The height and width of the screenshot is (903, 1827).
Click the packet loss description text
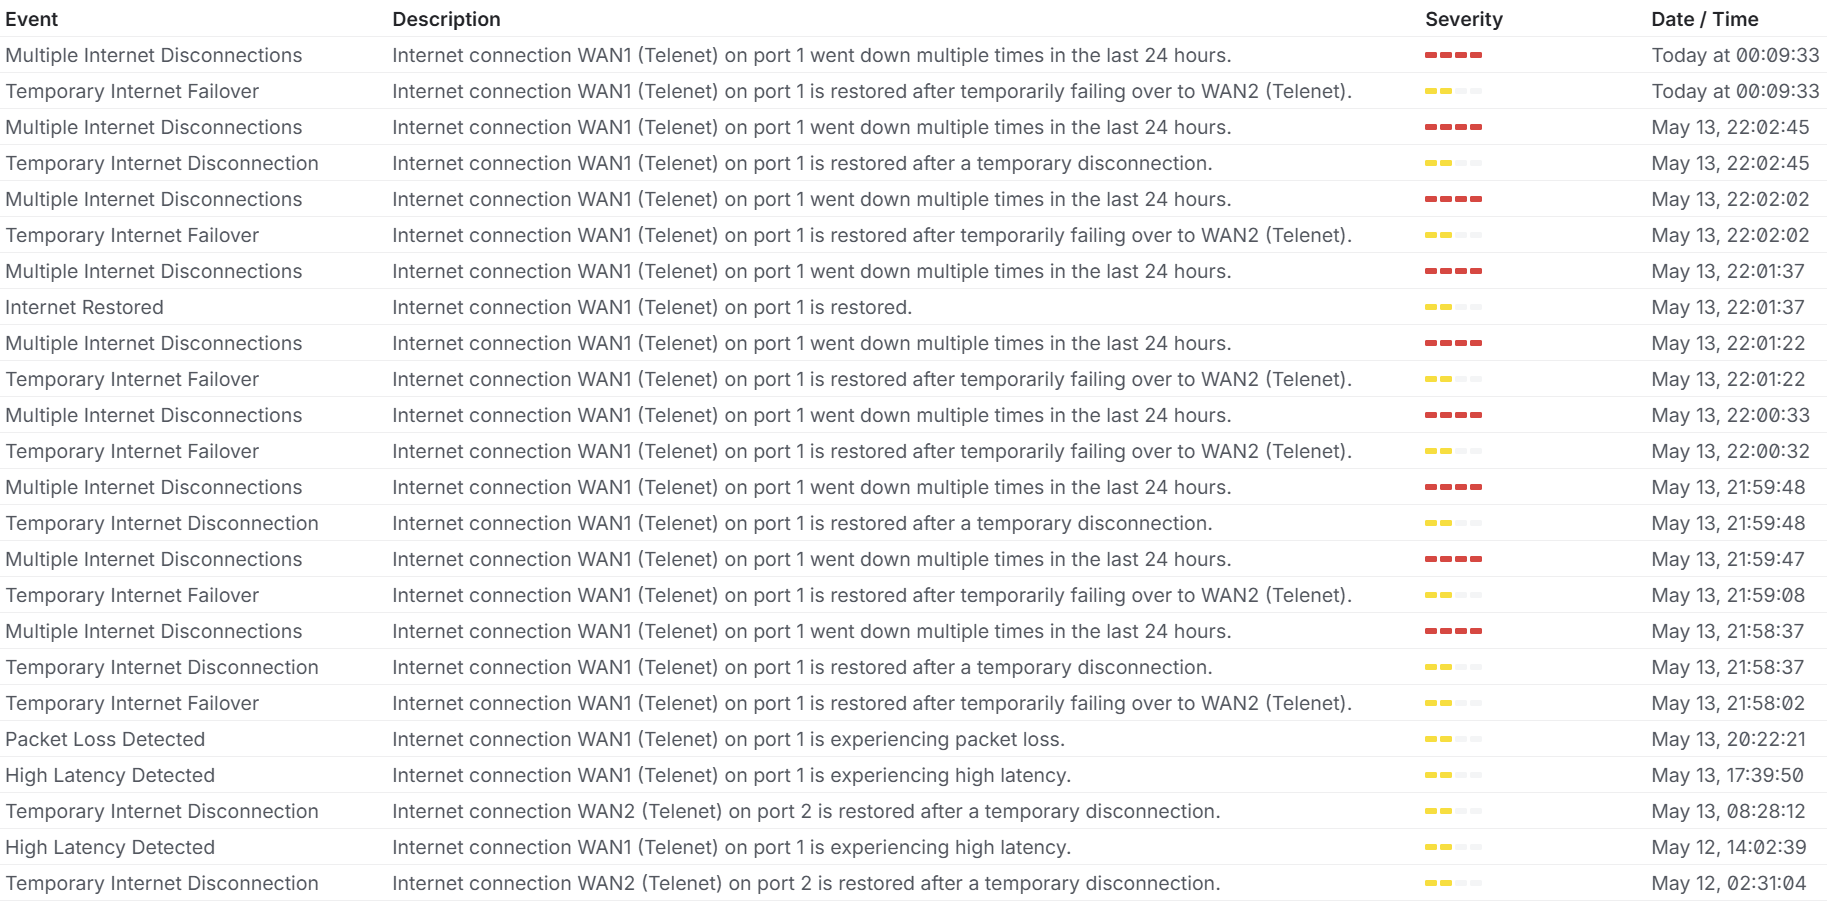(x=728, y=739)
